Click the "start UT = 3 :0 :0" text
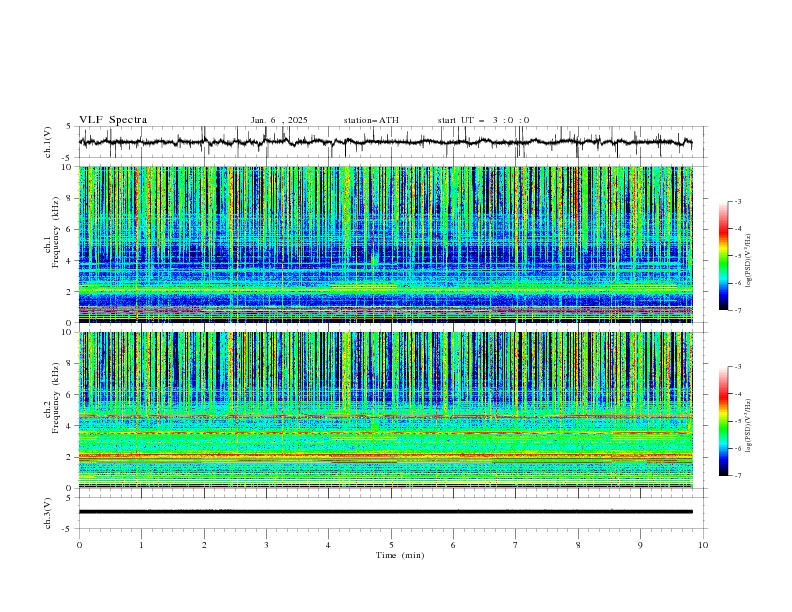The image size is (792, 612). tap(483, 120)
